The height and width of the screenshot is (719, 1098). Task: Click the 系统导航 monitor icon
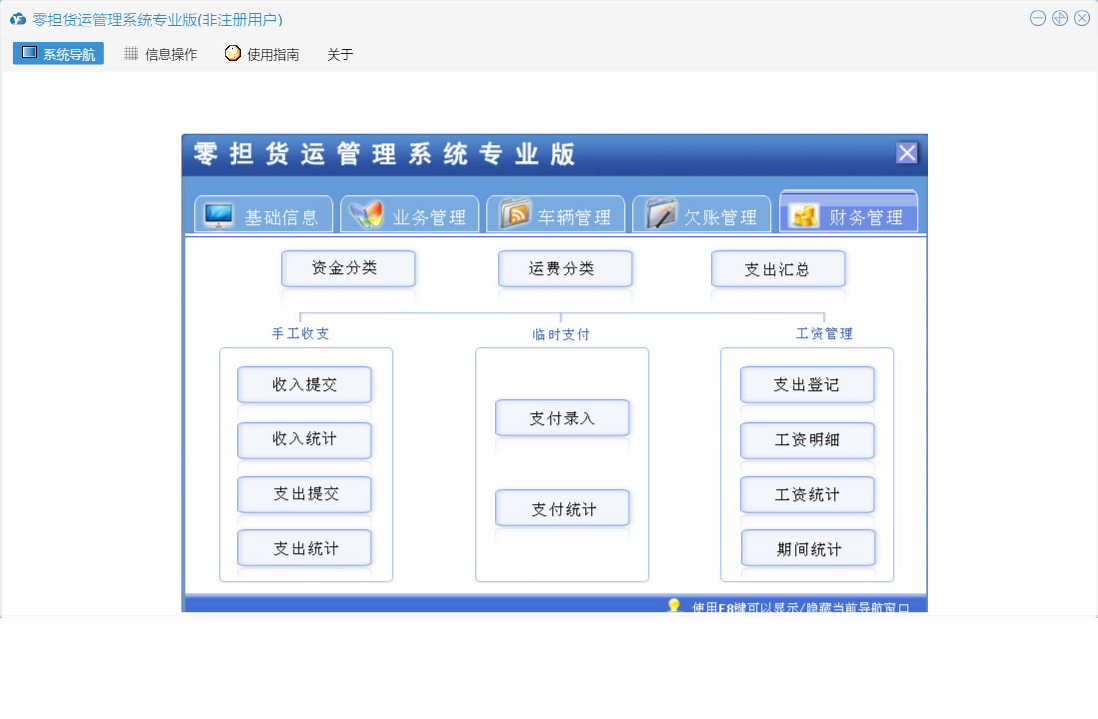pyautogui.click(x=29, y=53)
